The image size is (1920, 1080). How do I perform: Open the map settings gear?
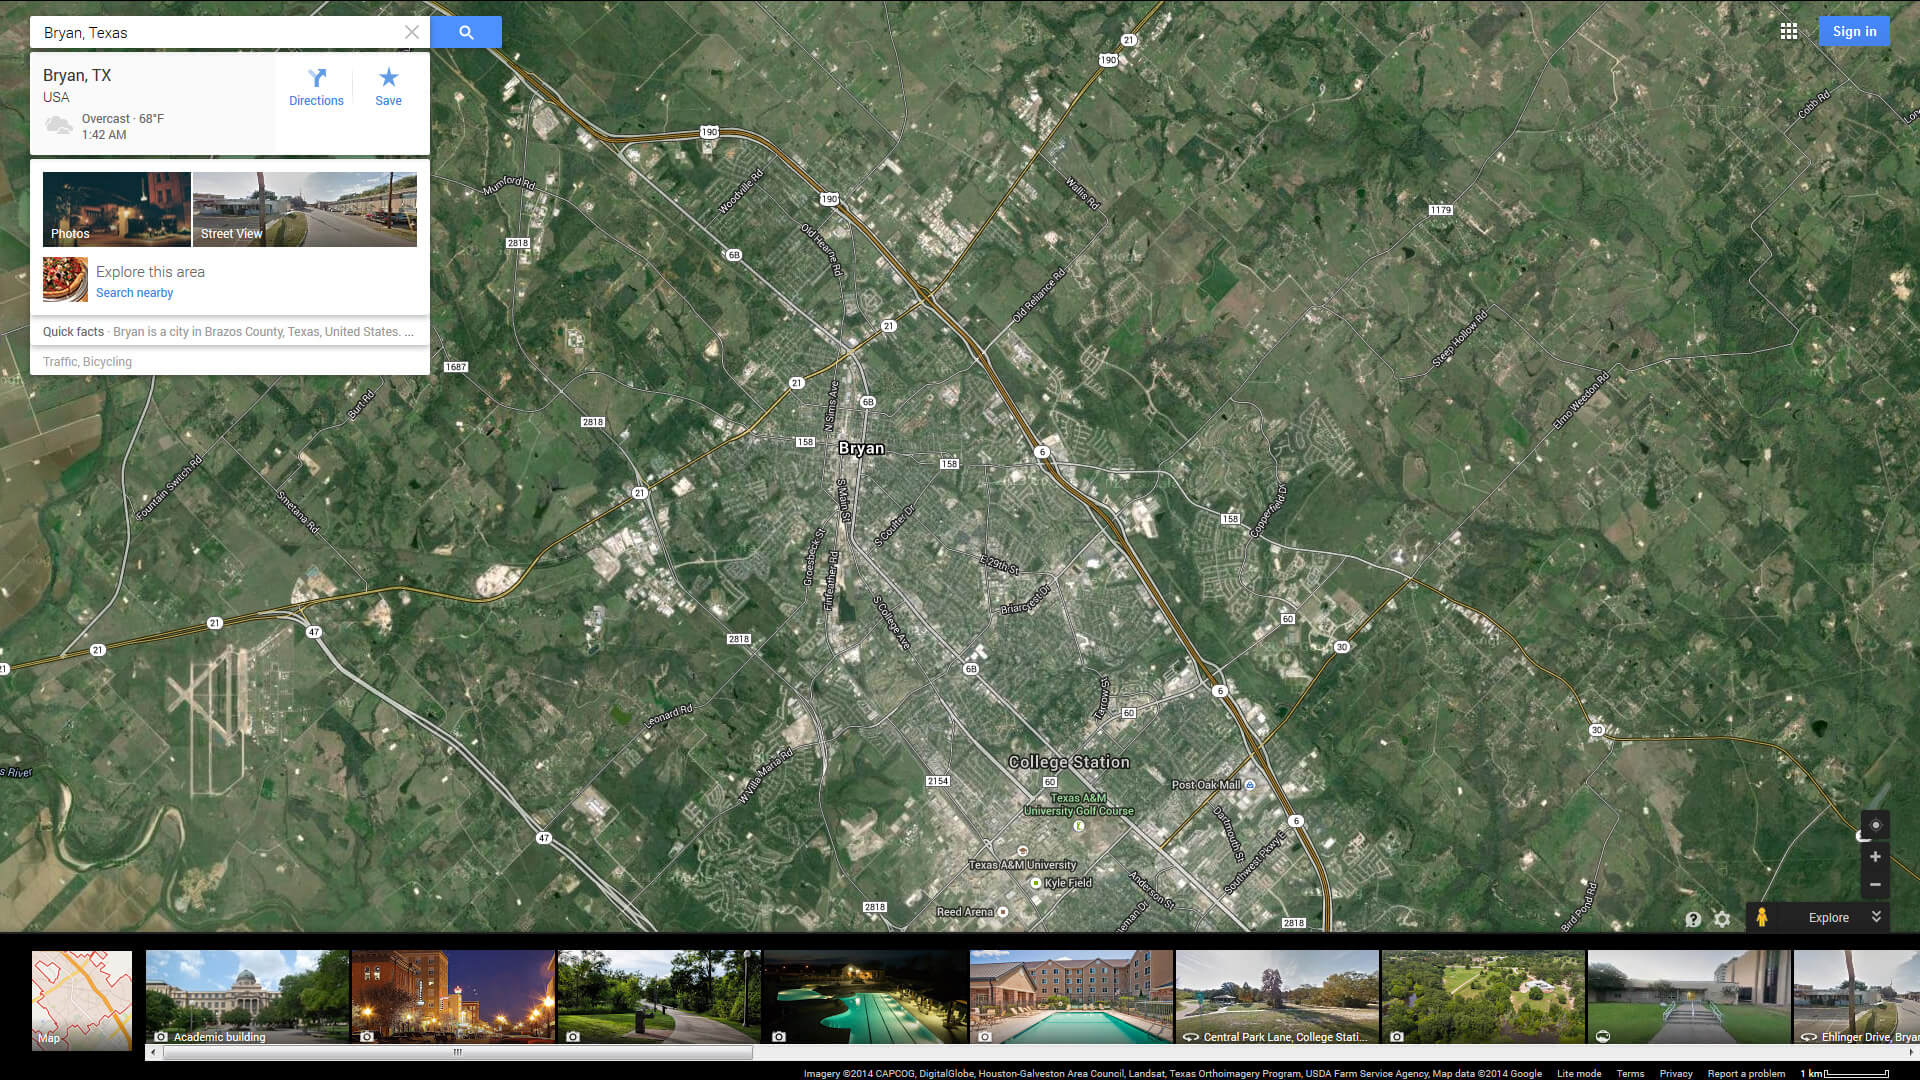pyautogui.click(x=1722, y=918)
